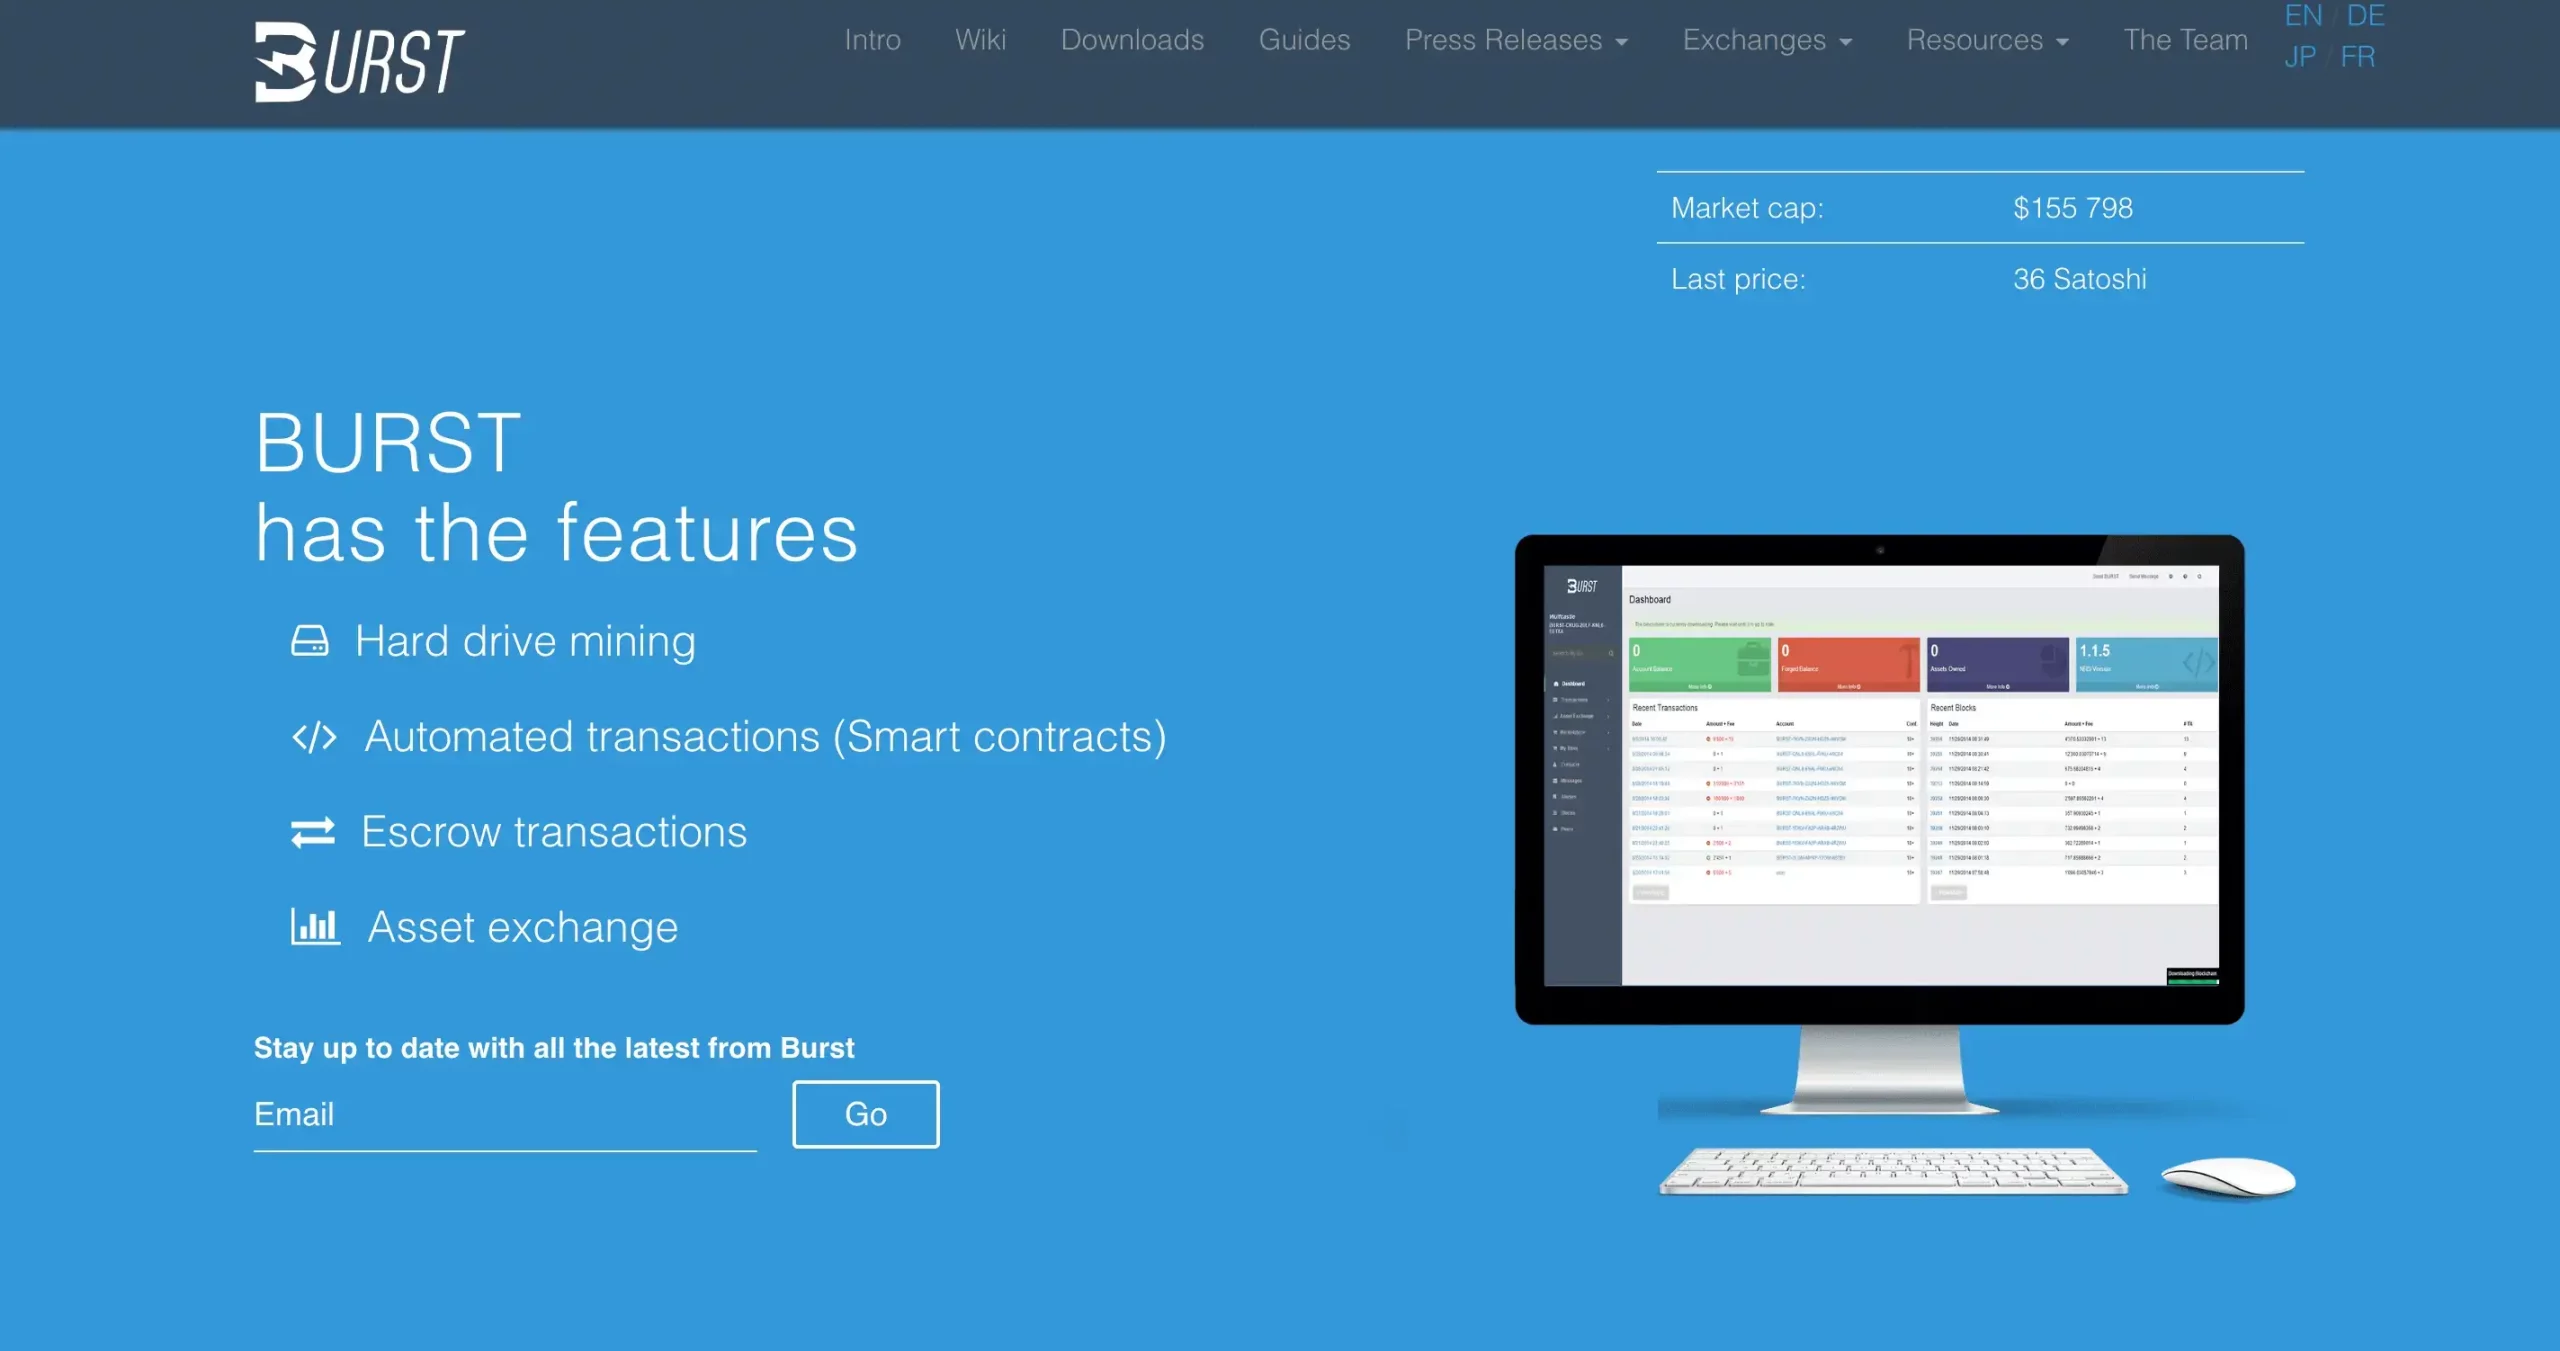Click the escrow transactions arrows icon
This screenshot has height=1351, width=2560.
(x=312, y=830)
